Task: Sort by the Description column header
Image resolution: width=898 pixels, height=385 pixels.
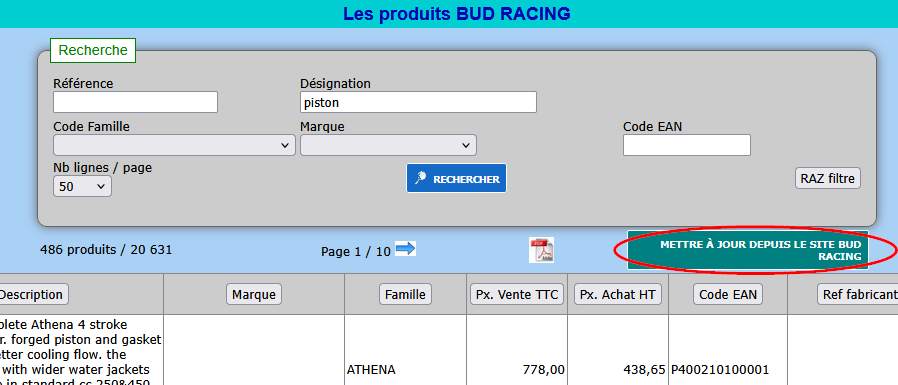Action: pyautogui.click(x=31, y=294)
